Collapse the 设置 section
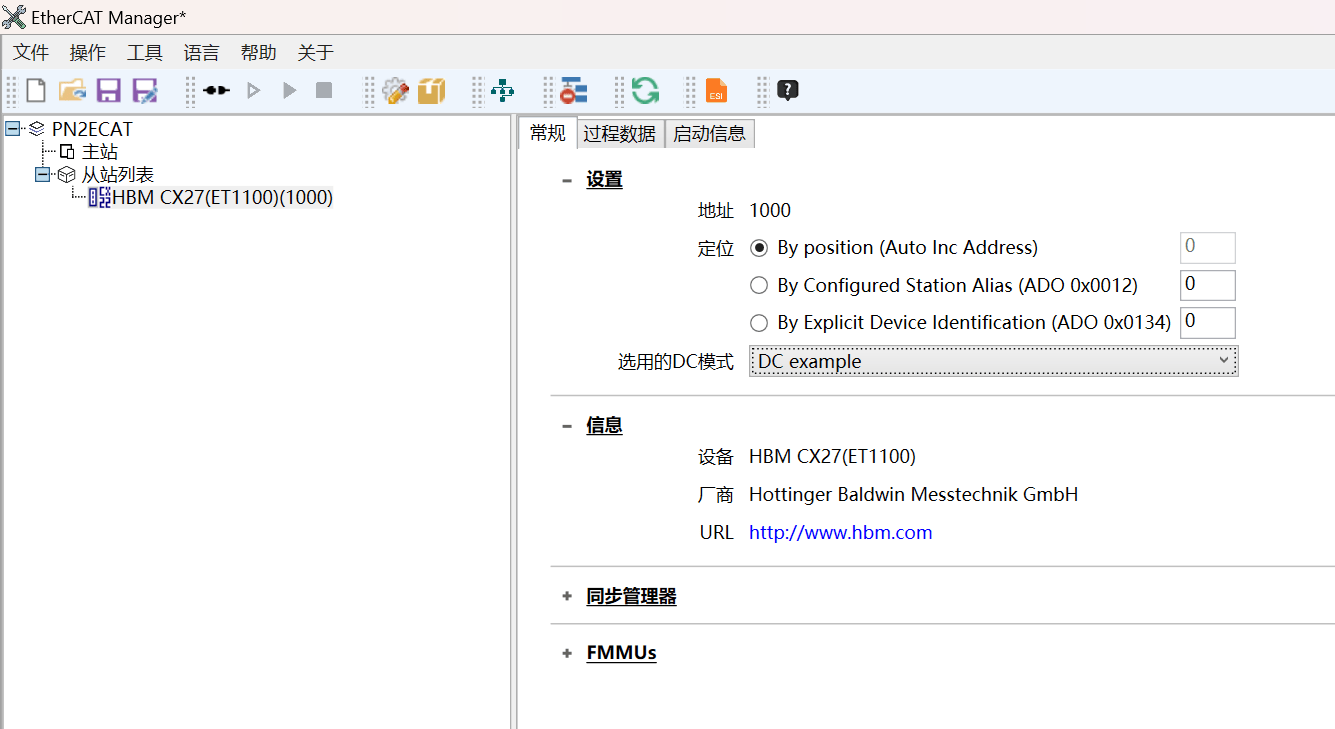 tap(567, 181)
